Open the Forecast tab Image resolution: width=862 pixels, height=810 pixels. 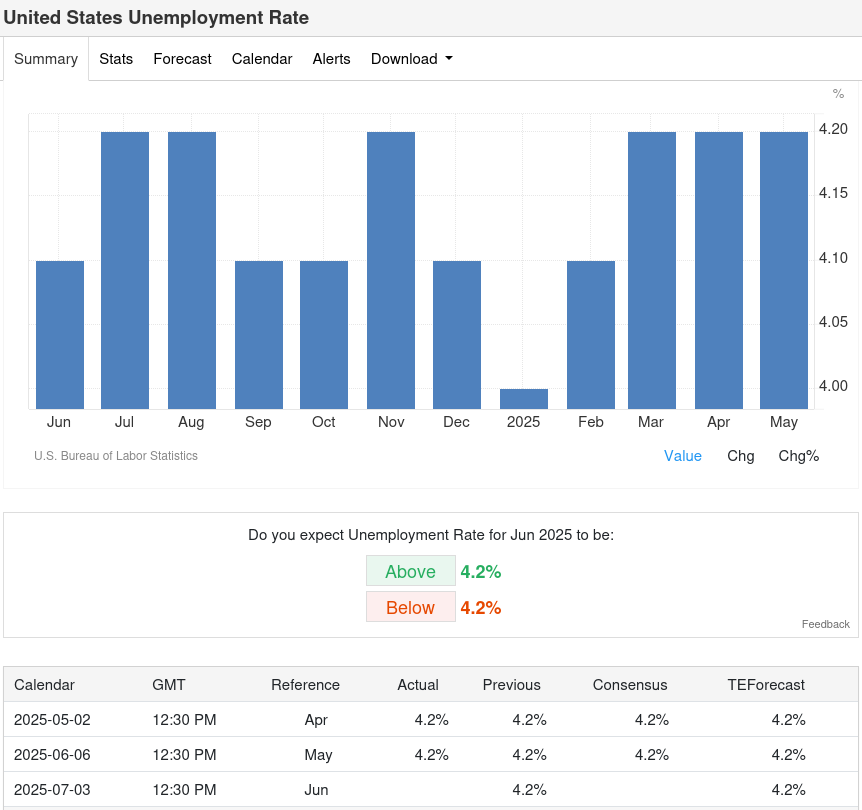click(182, 59)
